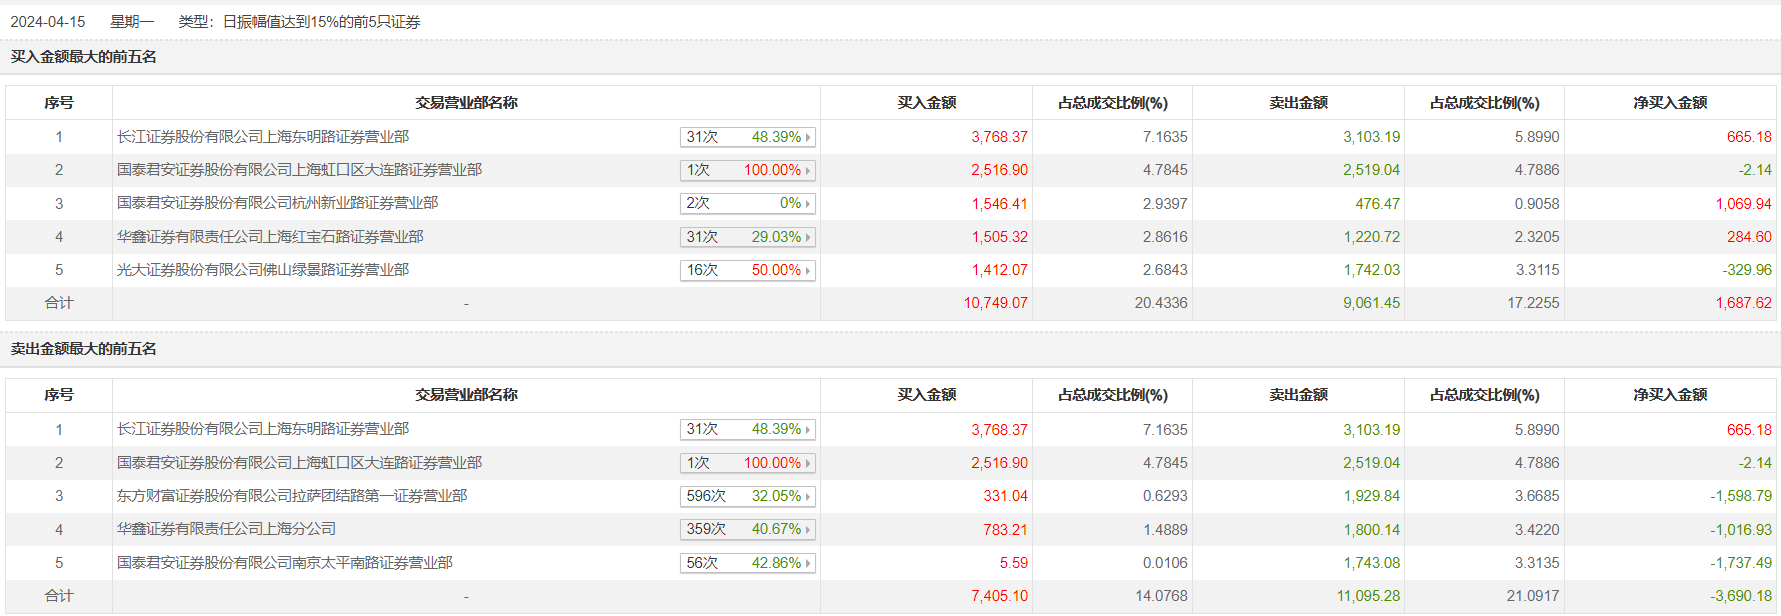Open 国泰君安杭州新业路证券营业部 link
The image size is (1781, 616).
tap(277, 203)
